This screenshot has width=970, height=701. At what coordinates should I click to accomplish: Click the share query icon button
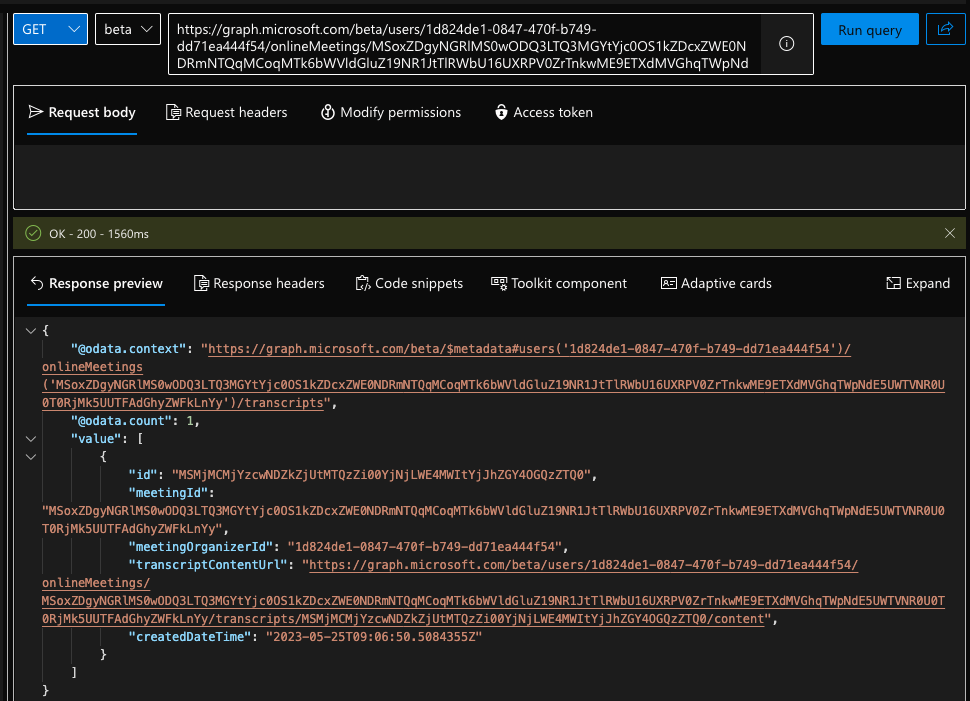(945, 29)
